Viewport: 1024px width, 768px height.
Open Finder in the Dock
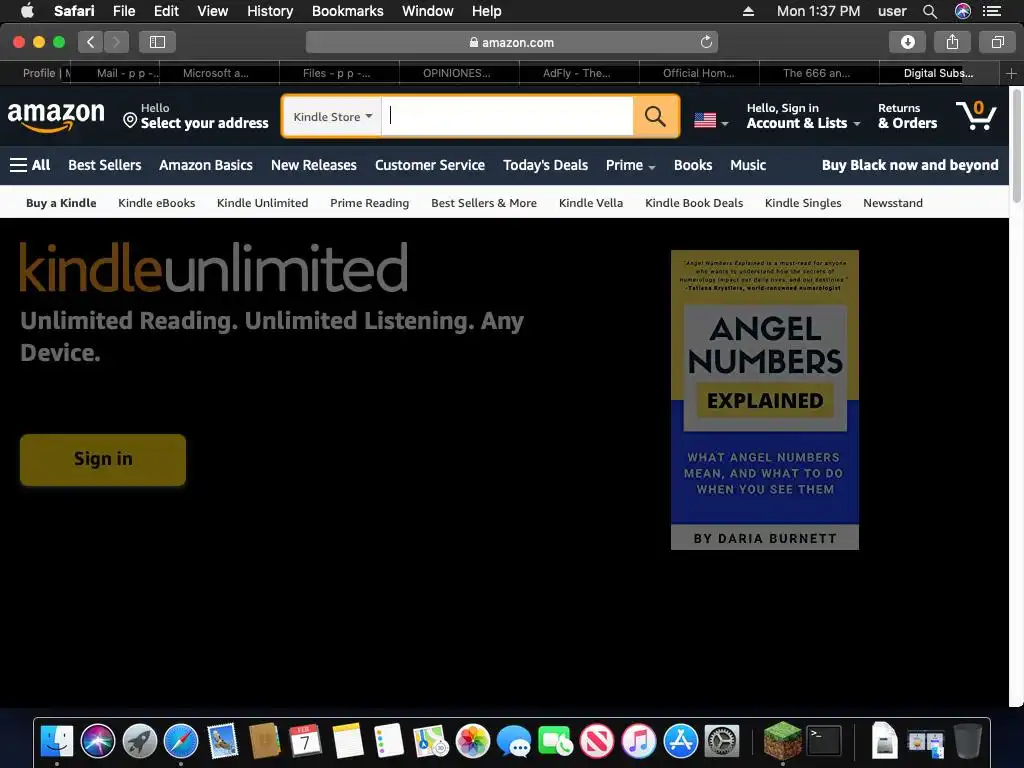tap(57, 741)
